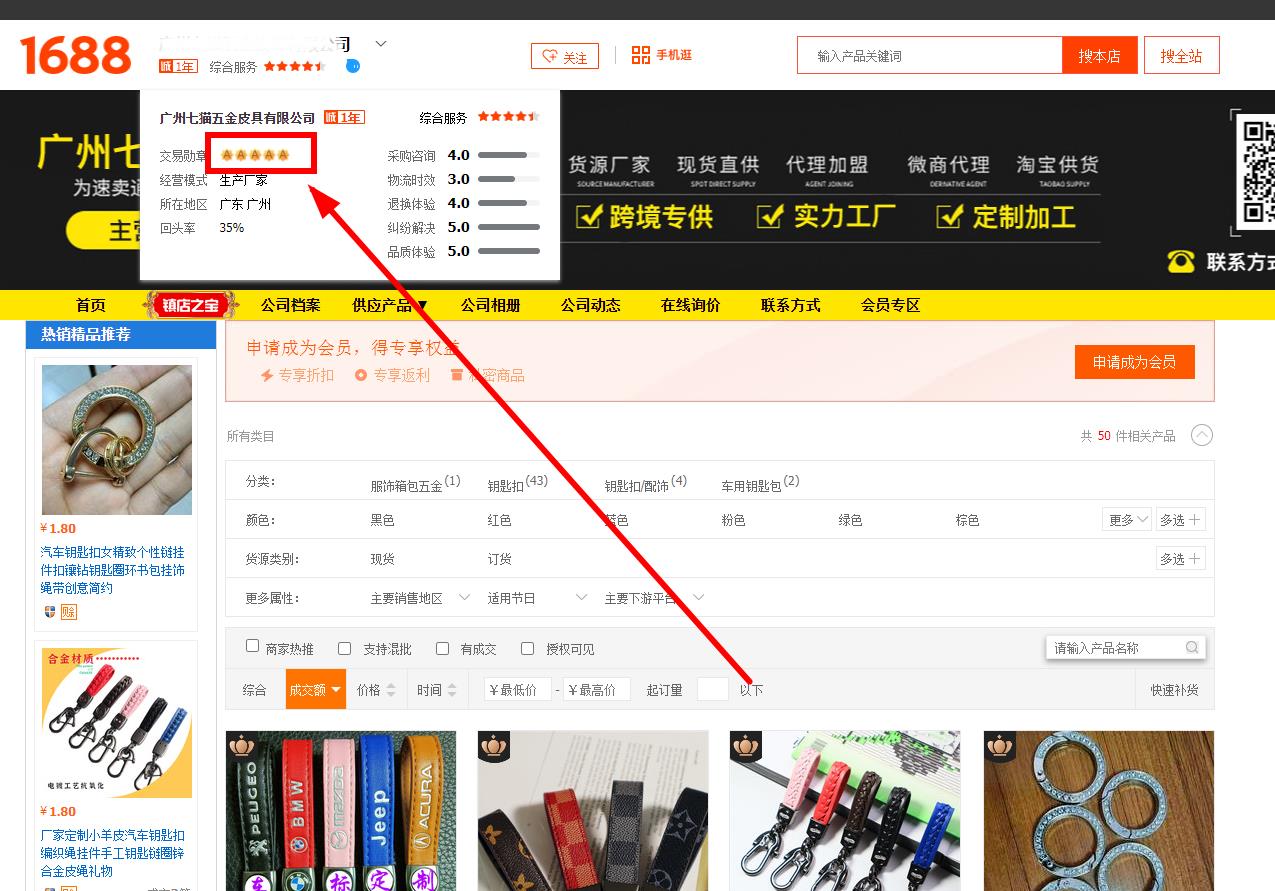Collapse the category filter with circled up-arrow
Viewport: 1275px width, 891px height.
point(1202,435)
